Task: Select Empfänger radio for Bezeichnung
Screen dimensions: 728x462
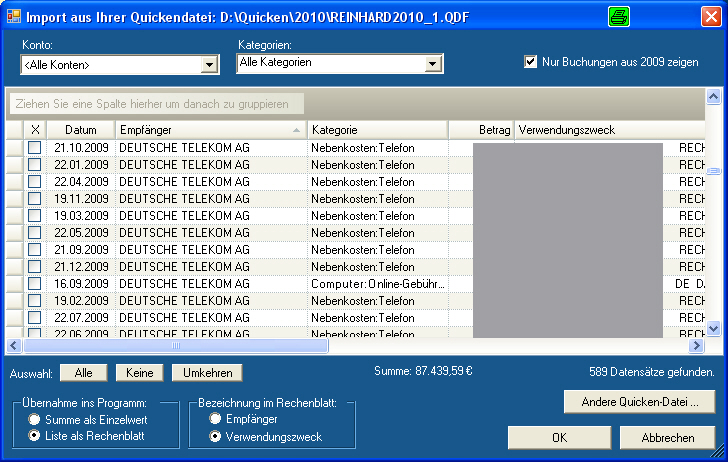Action: click(215, 418)
